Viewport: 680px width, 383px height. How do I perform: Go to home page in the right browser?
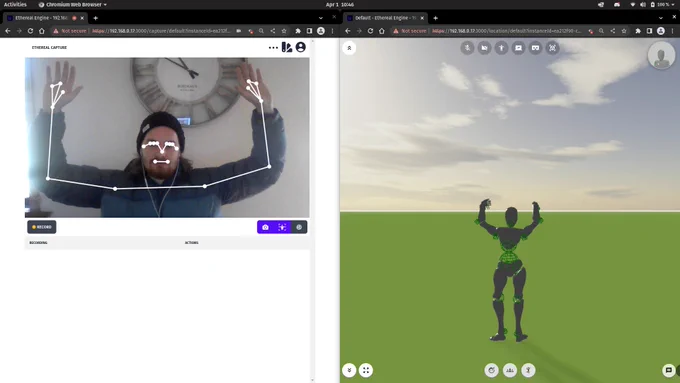point(382,31)
